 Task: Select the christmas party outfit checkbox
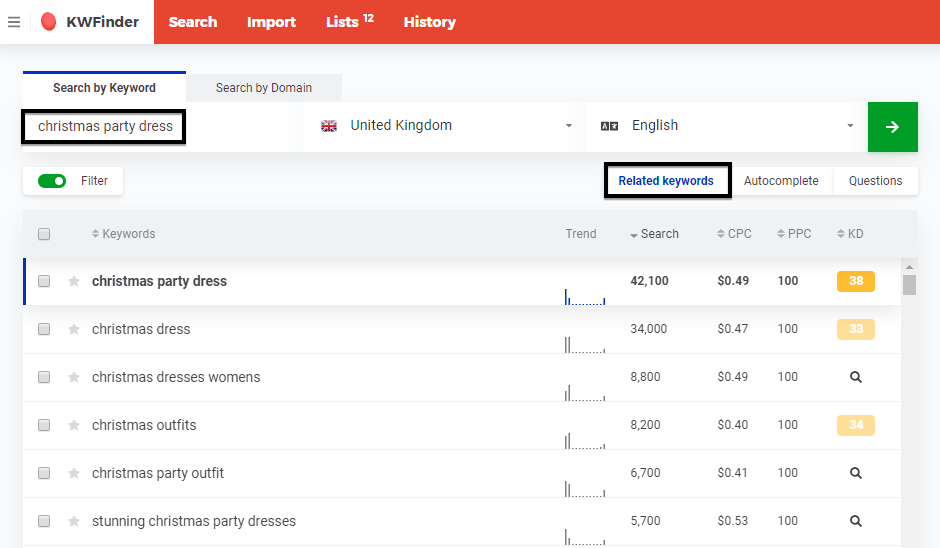click(x=44, y=473)
